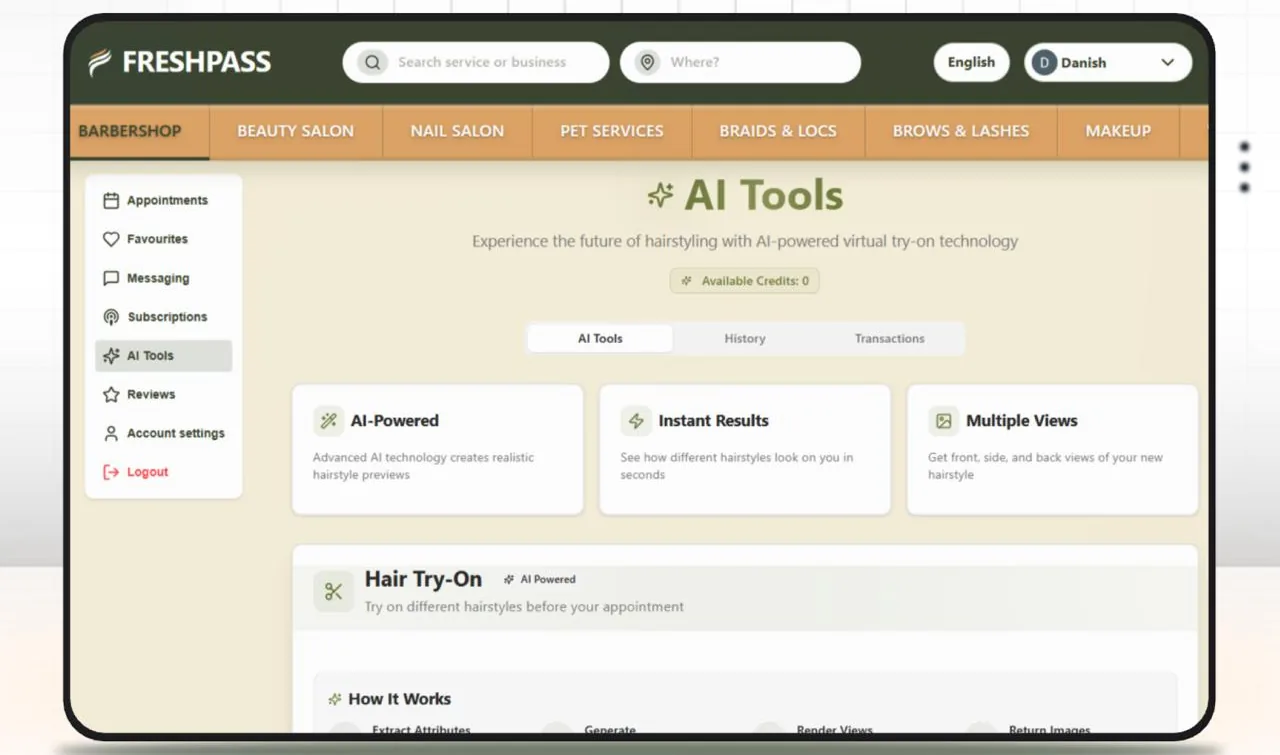This screenshot has height=755, width=1280.
Task: Click the Appointments calendar icon
Action: point(111,200)
